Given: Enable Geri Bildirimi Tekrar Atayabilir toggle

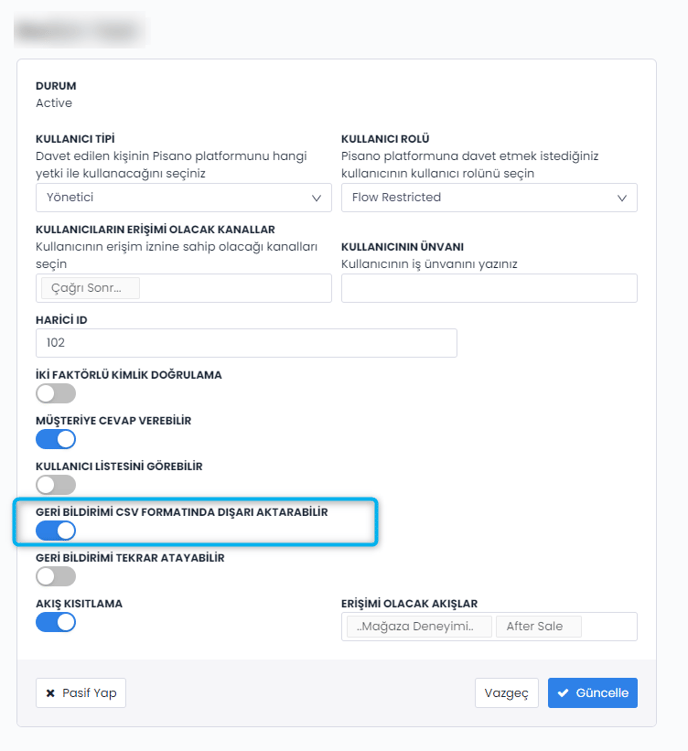Looking at the screenshot, I should [56, 576].
